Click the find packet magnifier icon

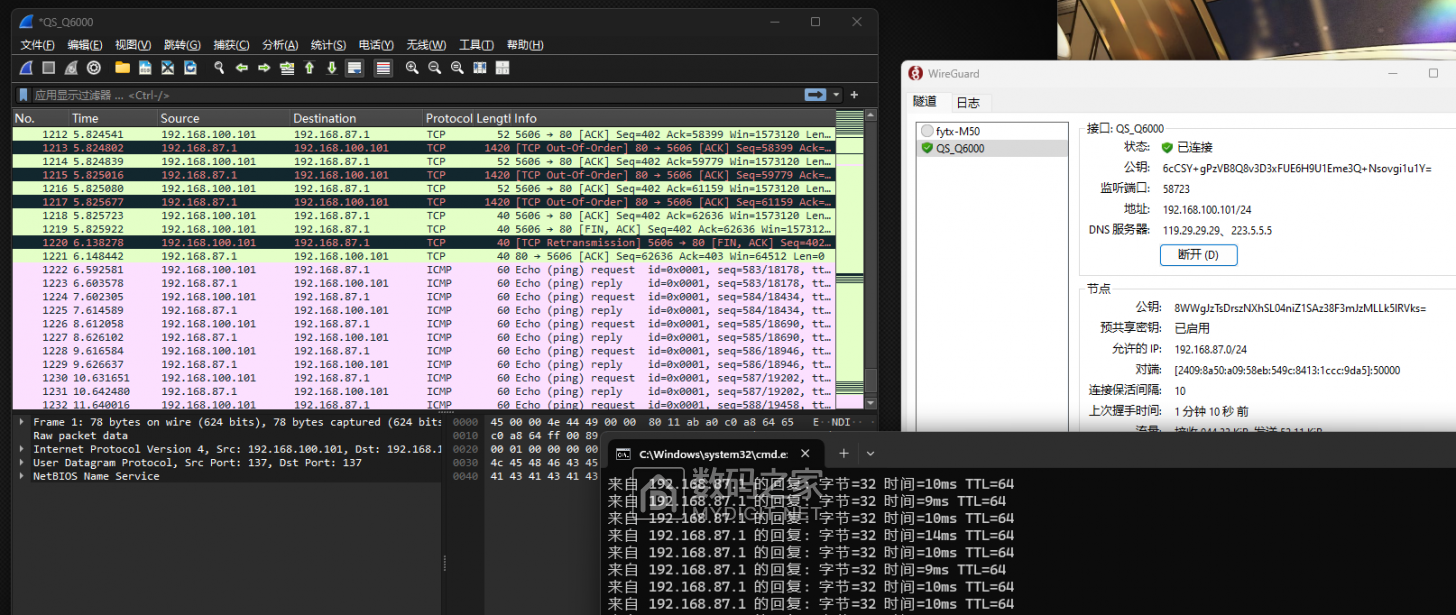[x=219, y=68]
